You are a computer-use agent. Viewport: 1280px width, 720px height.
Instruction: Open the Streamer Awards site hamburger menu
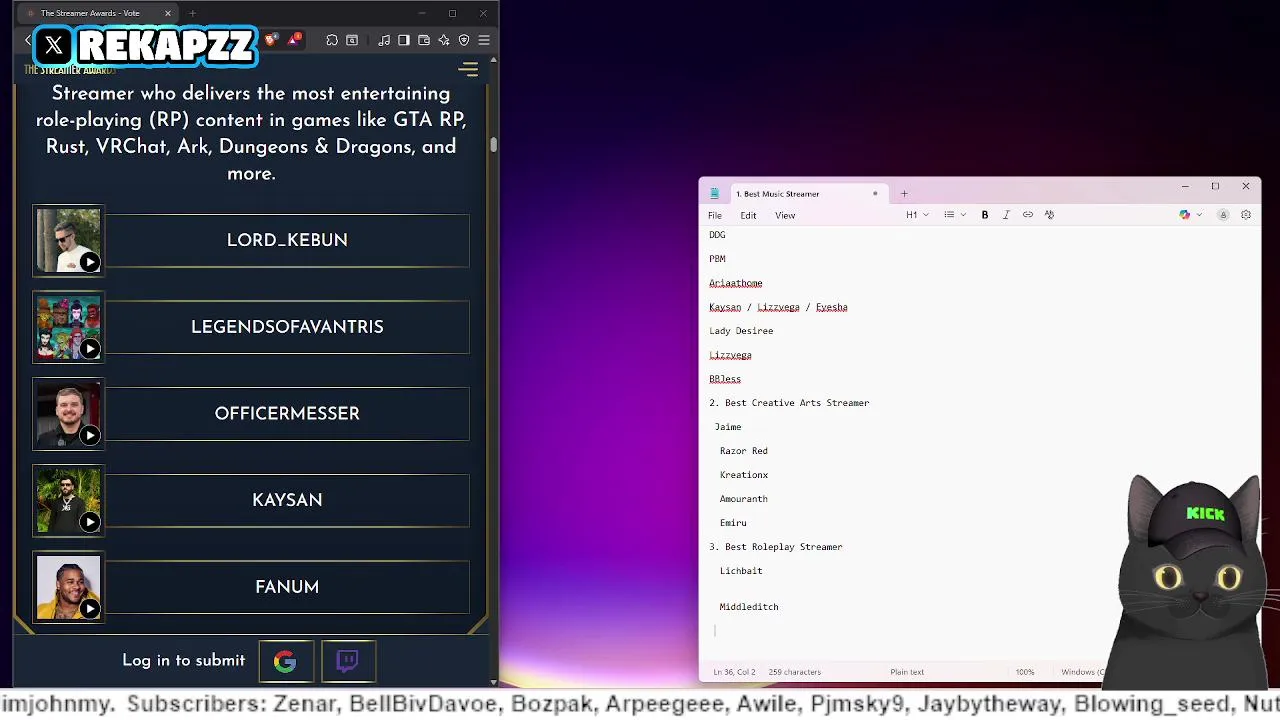(x=468, y=69)
